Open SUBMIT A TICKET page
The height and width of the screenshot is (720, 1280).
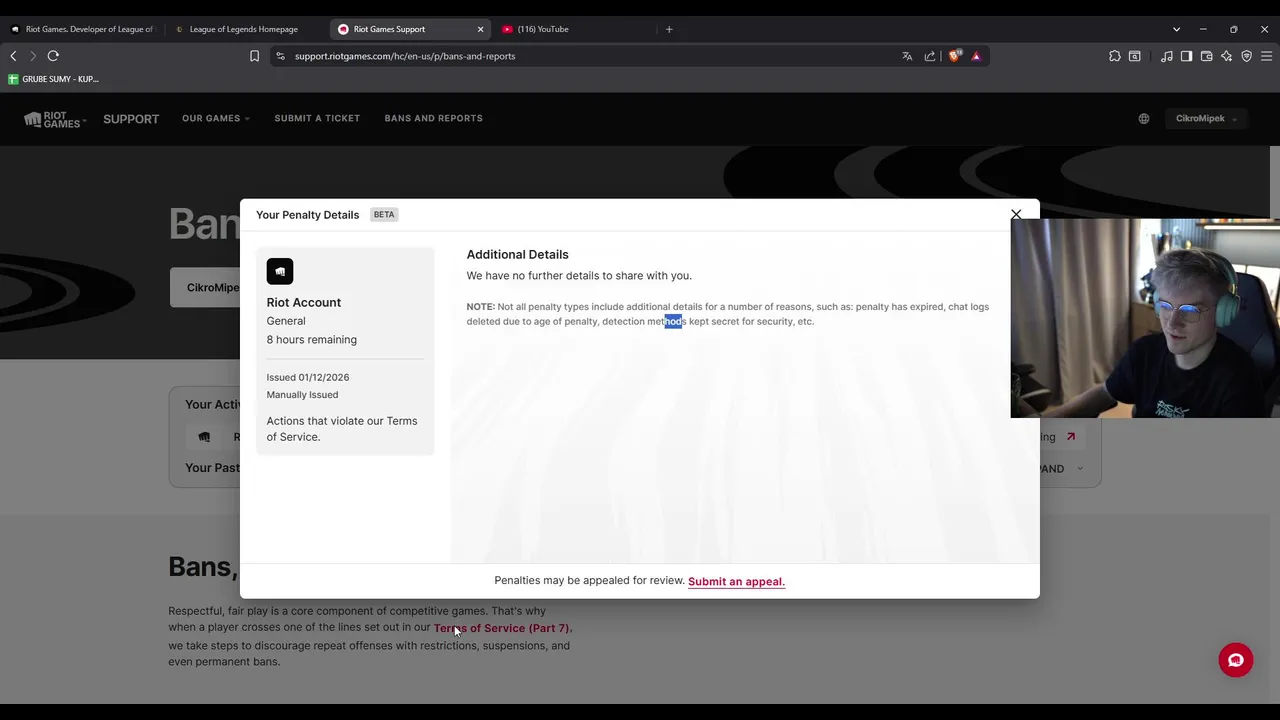coord(317,118)
